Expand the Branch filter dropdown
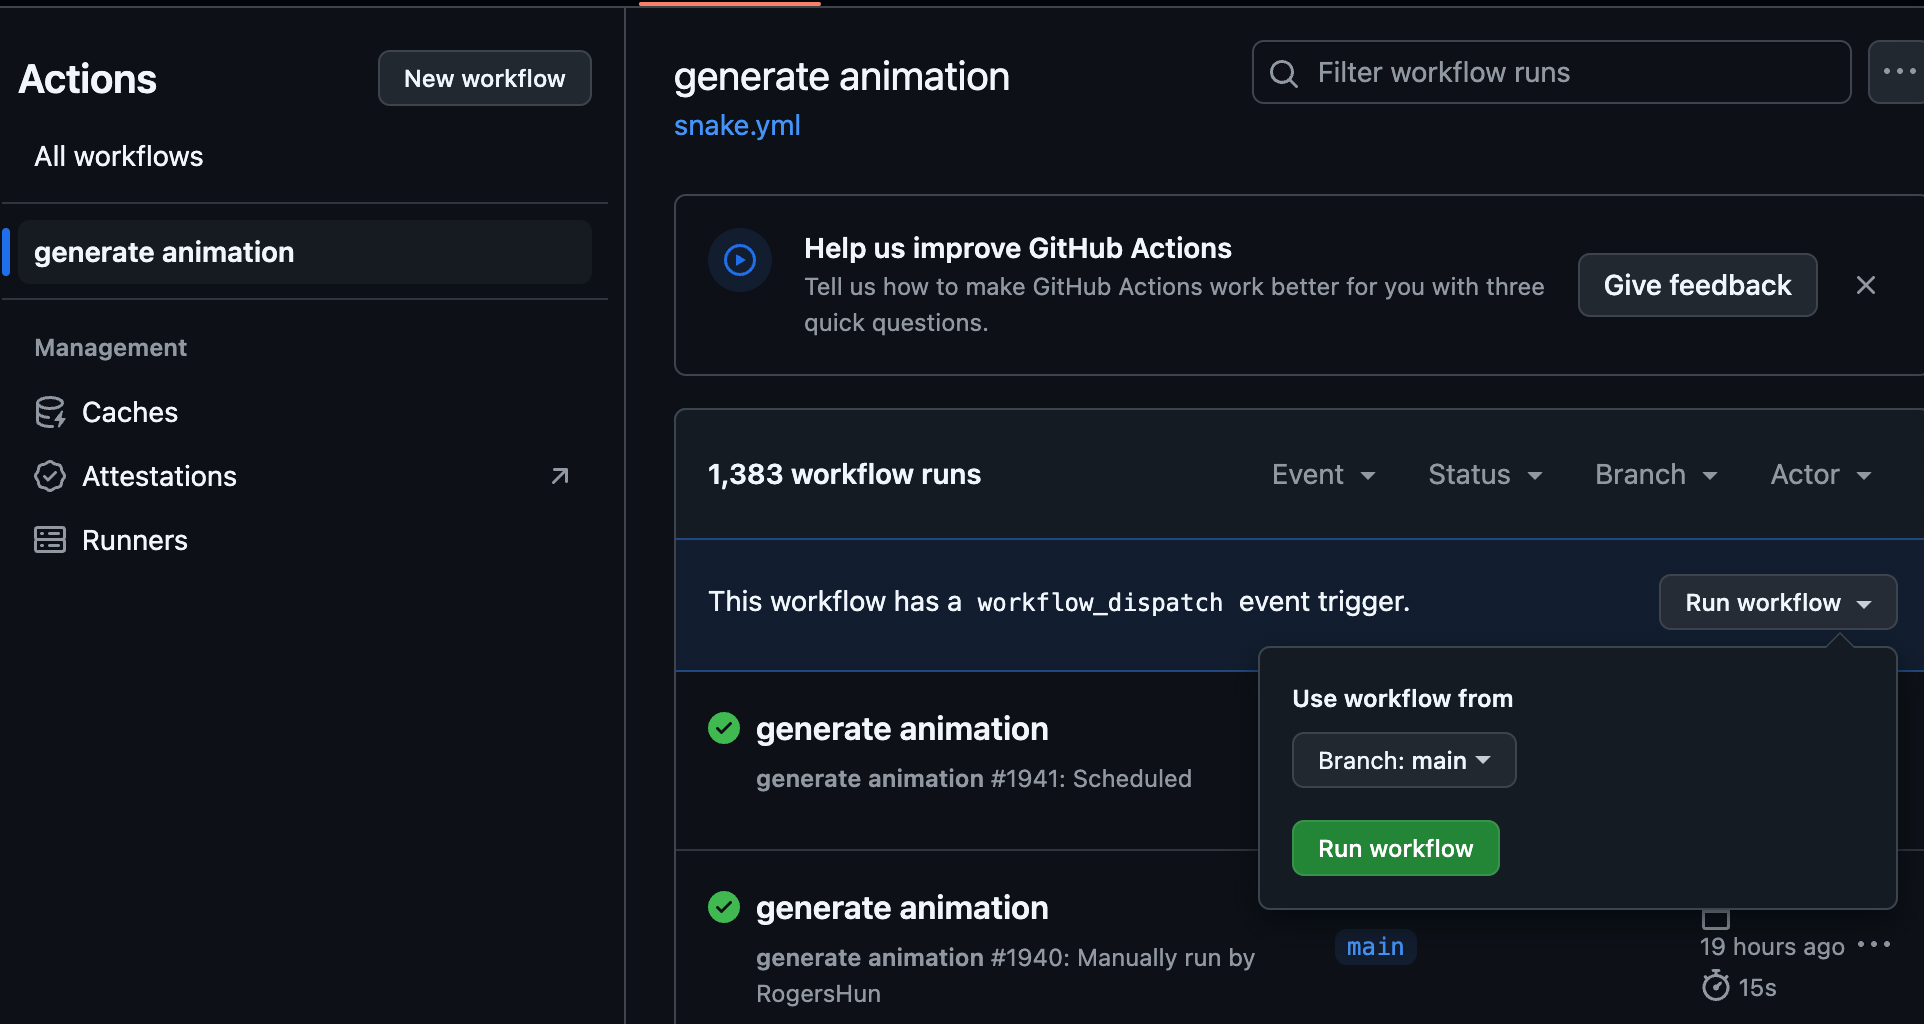Screen dimensions: 1924x1024 (1656, 475)
